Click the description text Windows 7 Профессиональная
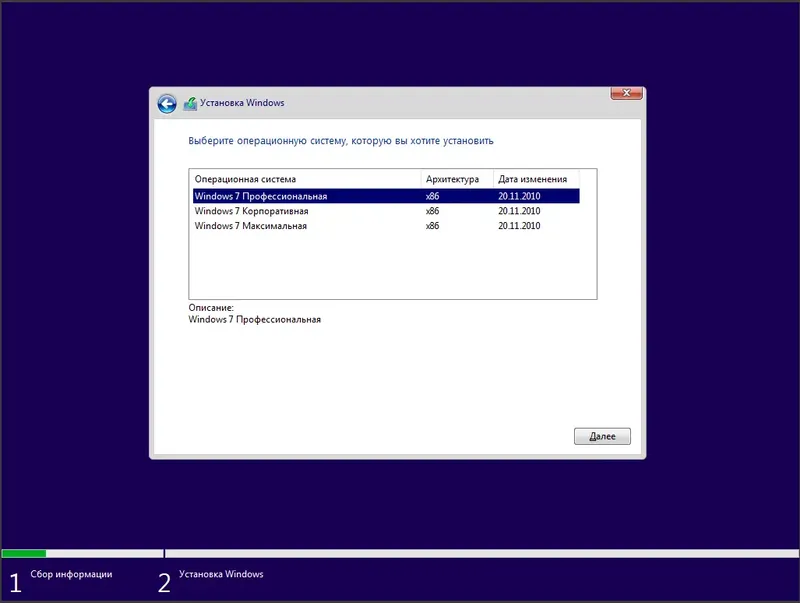The height and width of the screenshot is (603, 800). (255, 319)
